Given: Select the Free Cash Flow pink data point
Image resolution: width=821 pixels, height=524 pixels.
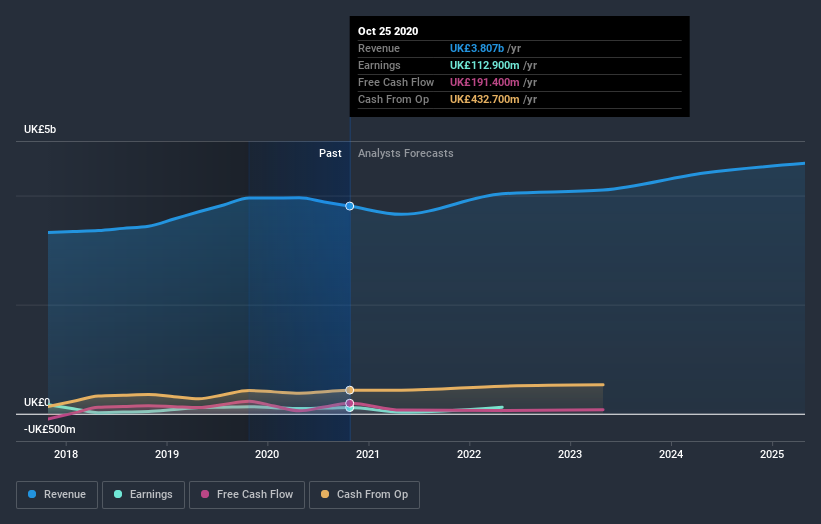Looking at the screenshot, I should click(350, 403).
